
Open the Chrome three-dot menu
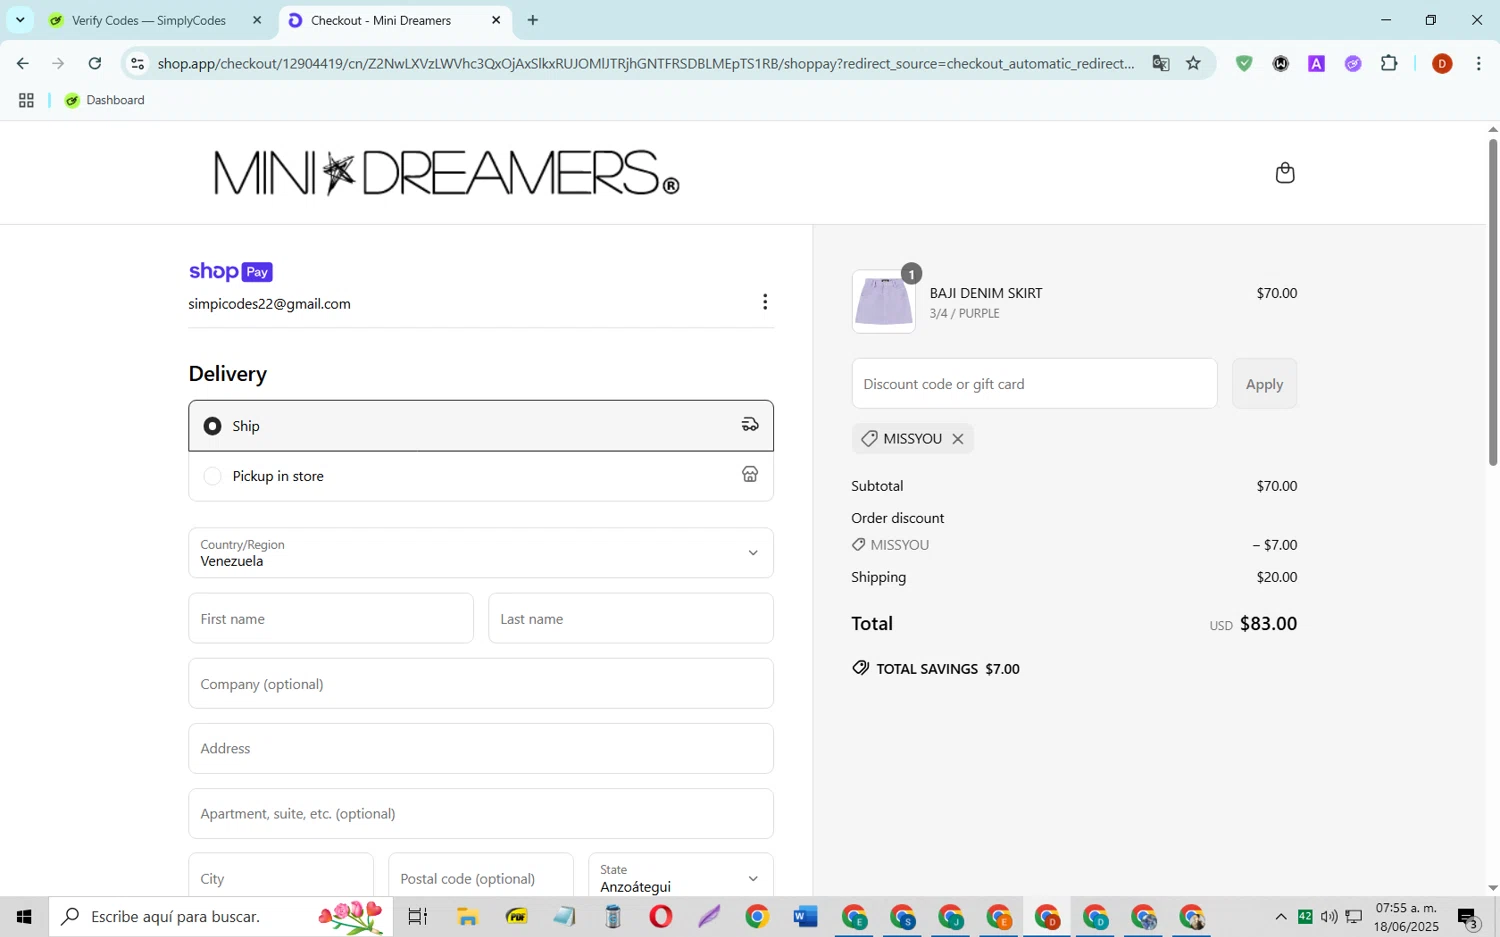click(x=1479, y=63)
